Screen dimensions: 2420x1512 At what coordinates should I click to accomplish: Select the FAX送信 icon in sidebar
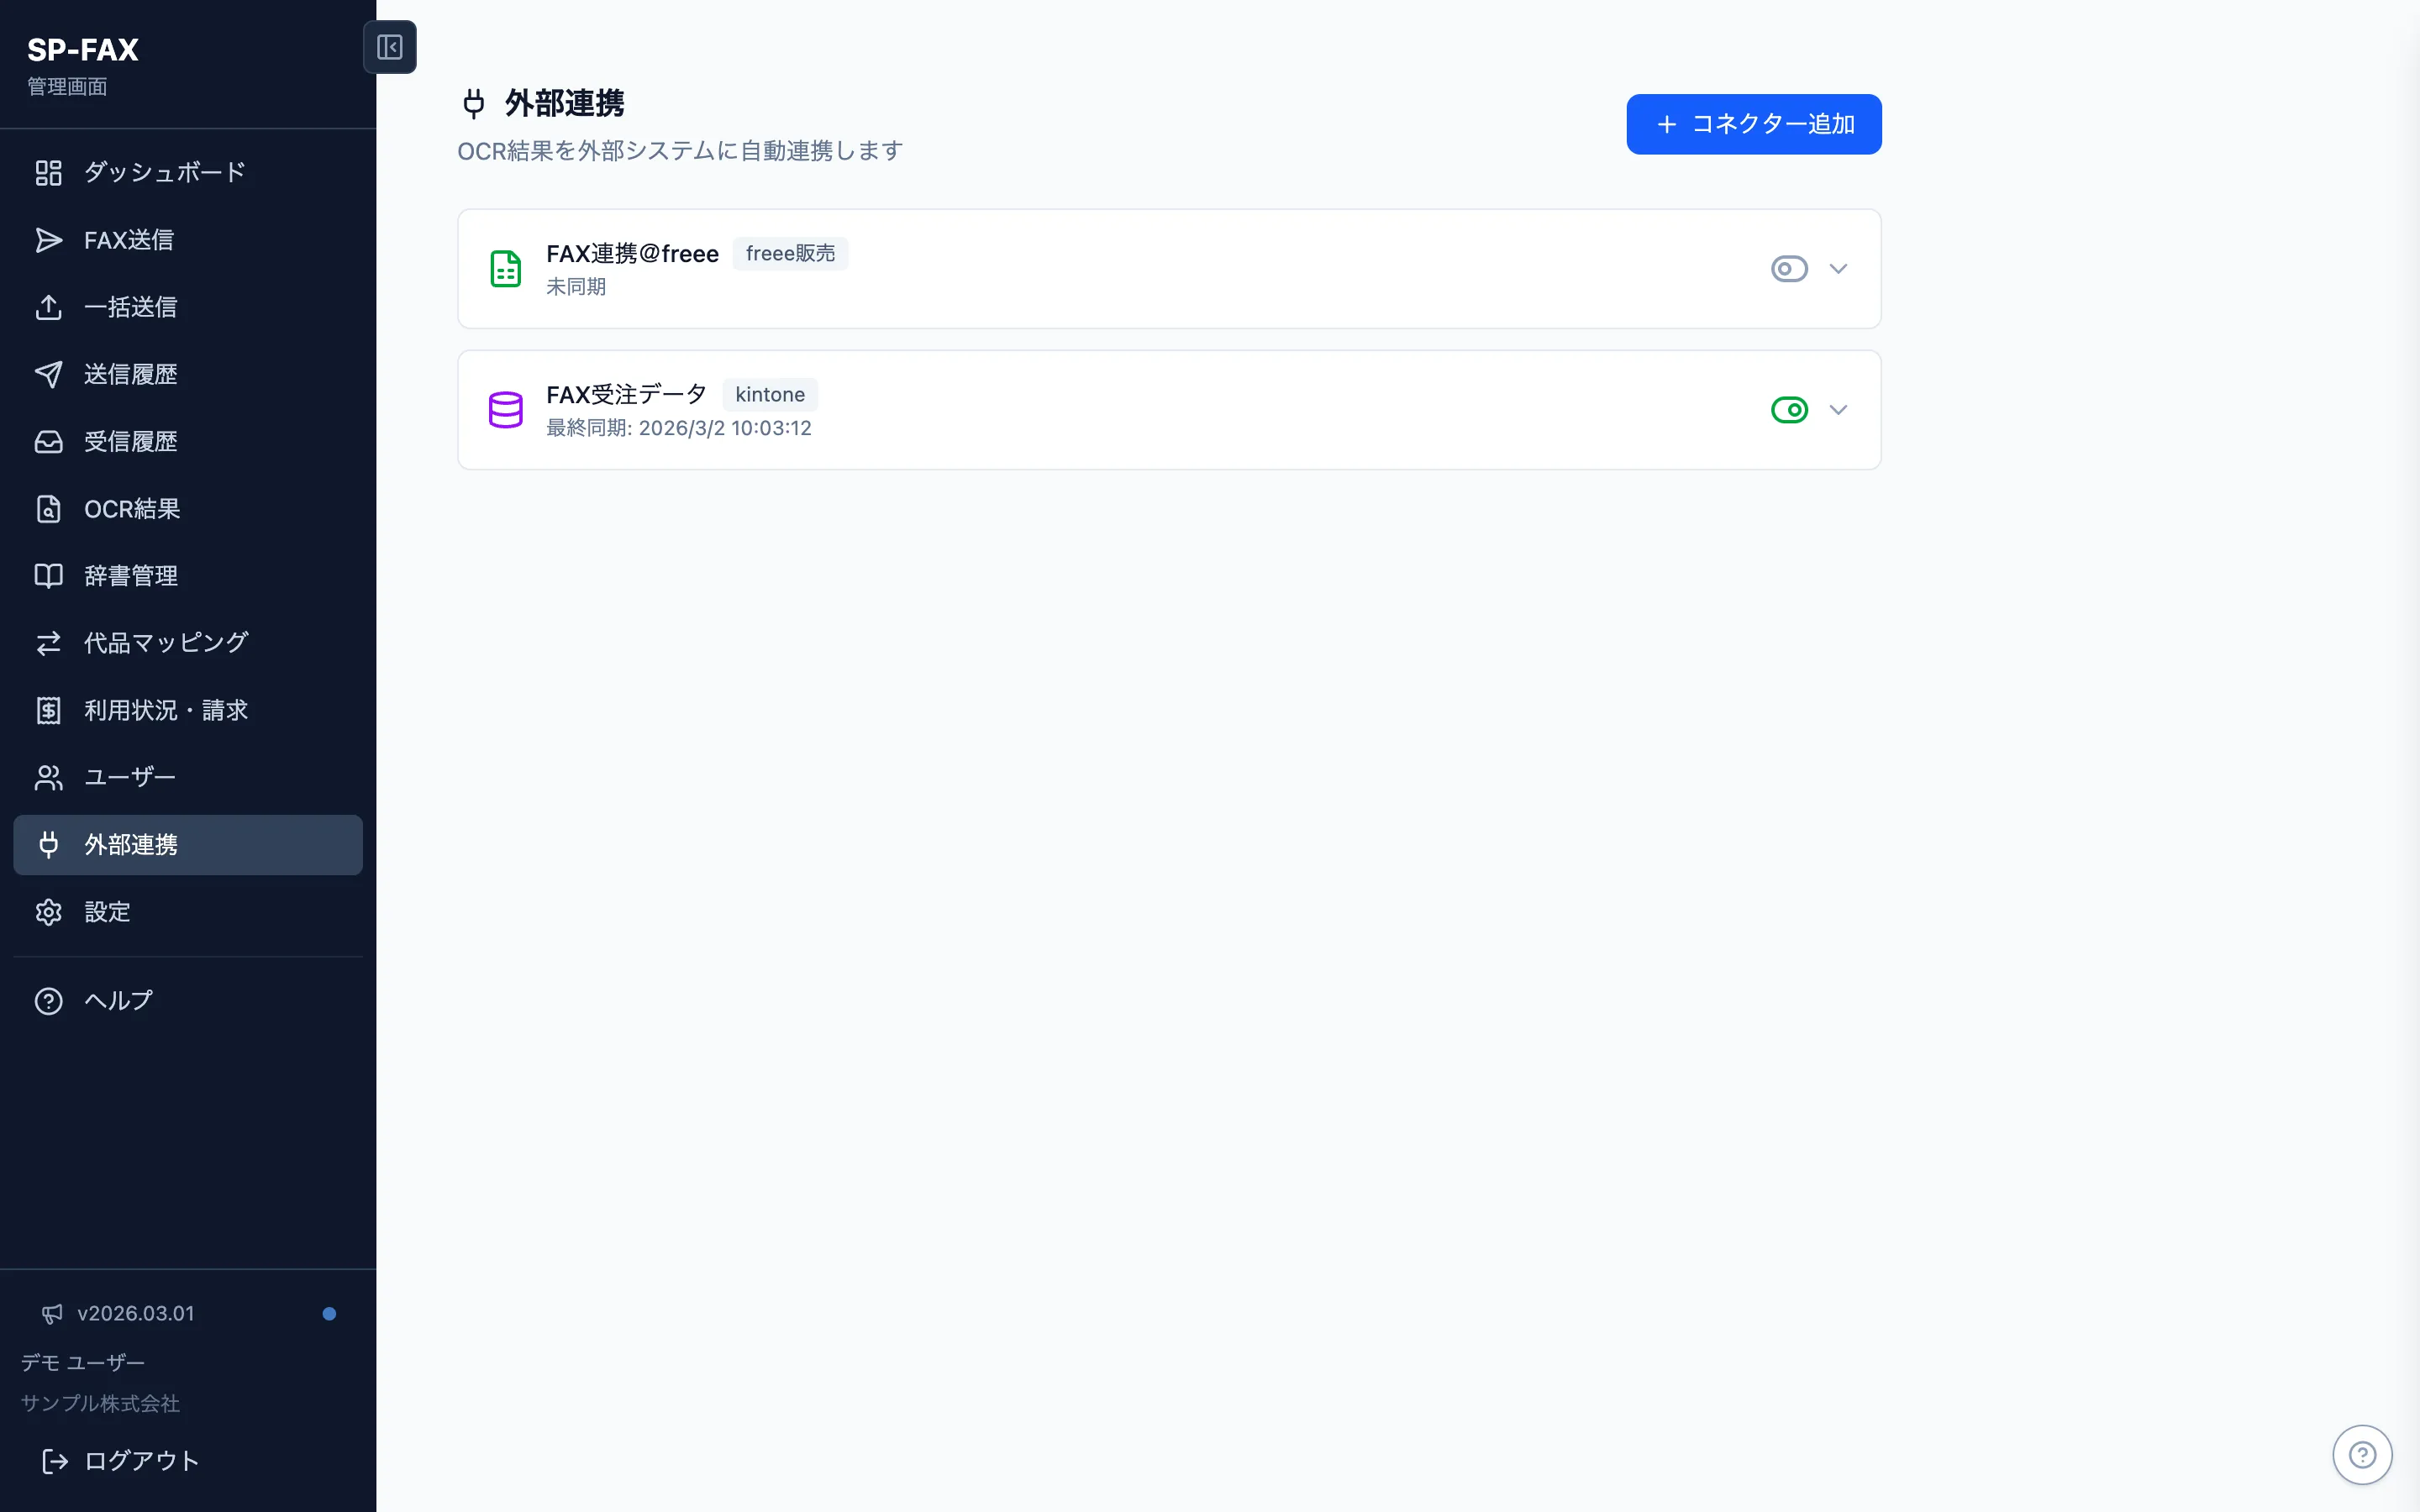coord(49,240)
